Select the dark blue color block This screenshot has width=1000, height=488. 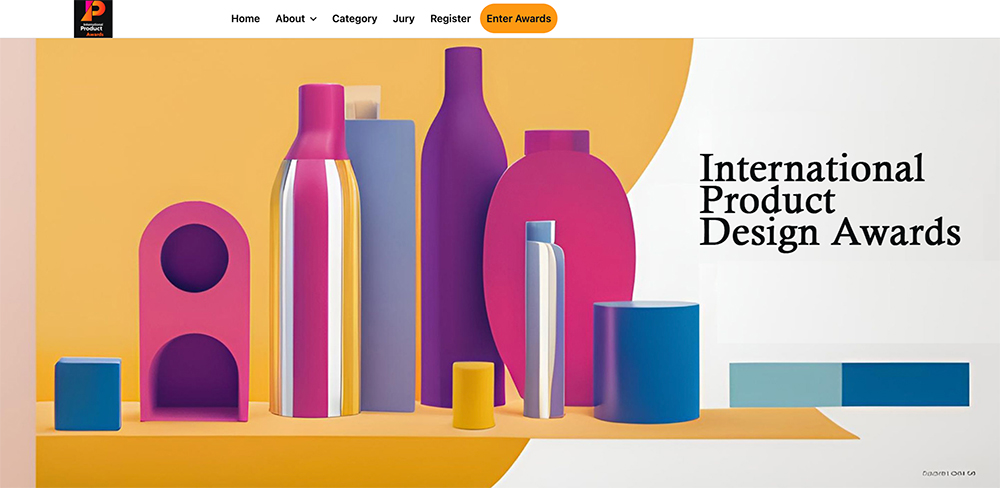tap(906, 385)
